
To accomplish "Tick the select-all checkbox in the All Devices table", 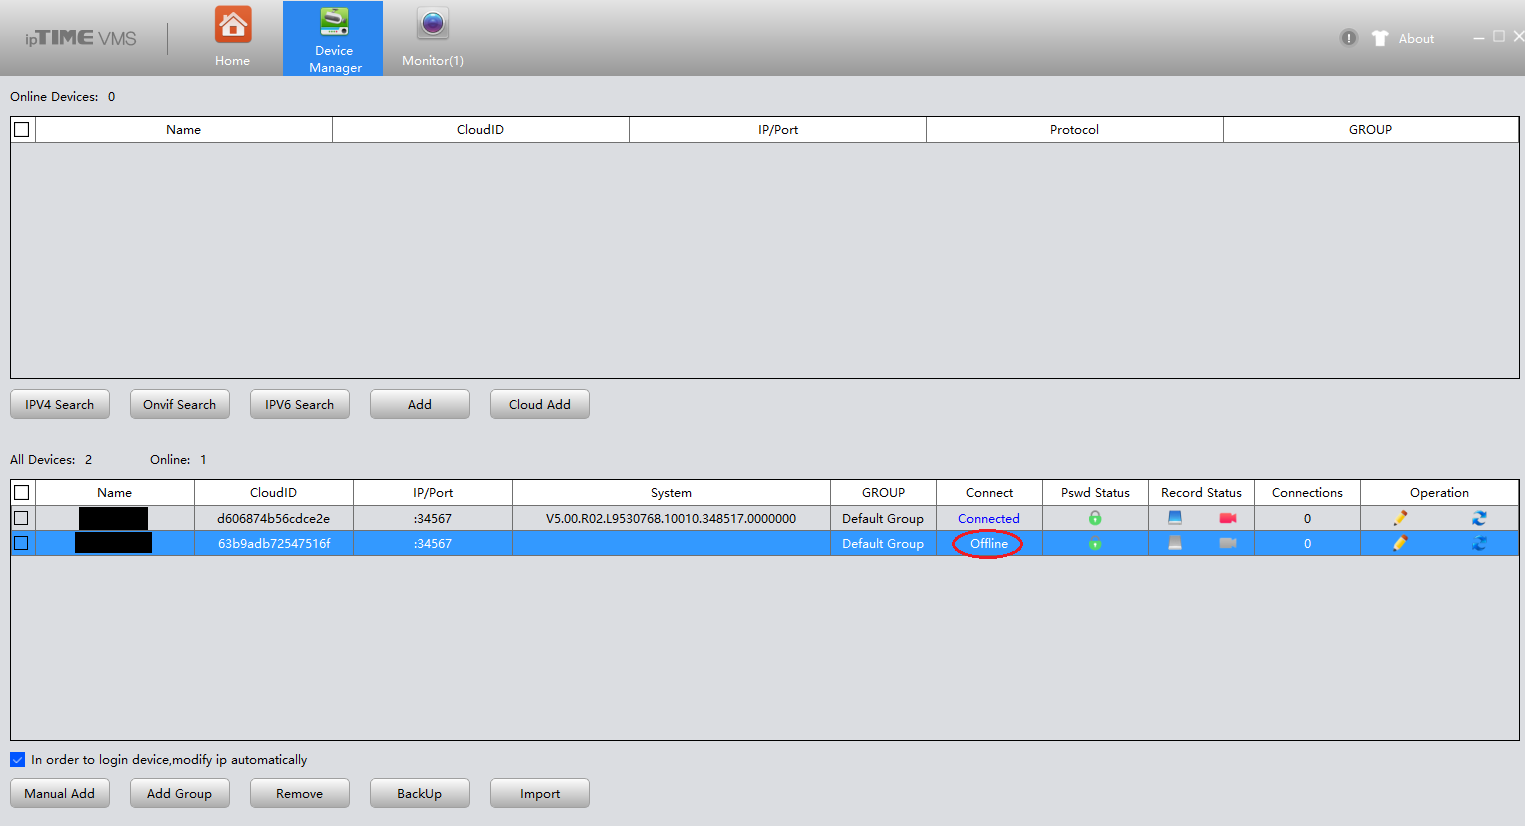I will point(21,492).
